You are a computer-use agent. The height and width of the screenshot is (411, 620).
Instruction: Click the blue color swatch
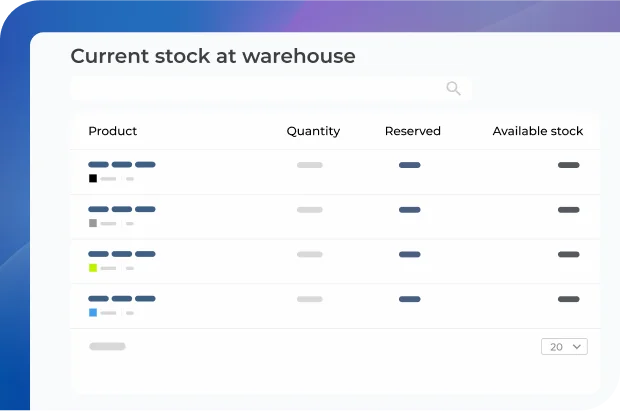click(x=93, y=313)
